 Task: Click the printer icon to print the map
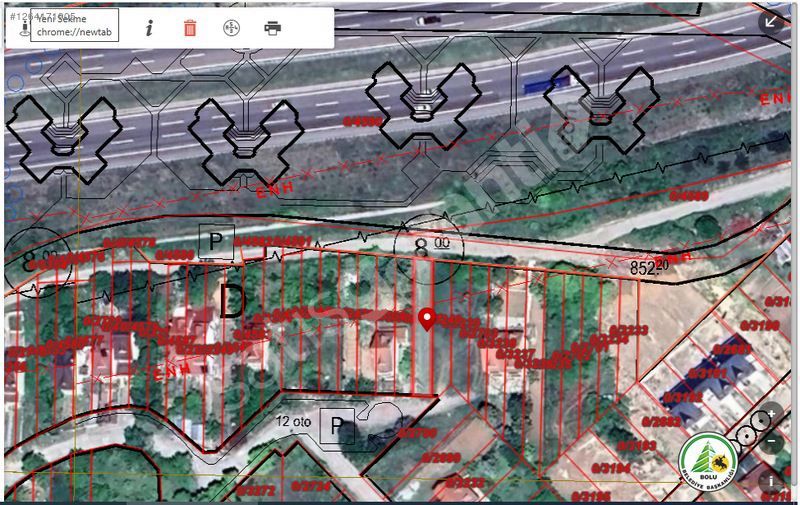coord(272,28)
